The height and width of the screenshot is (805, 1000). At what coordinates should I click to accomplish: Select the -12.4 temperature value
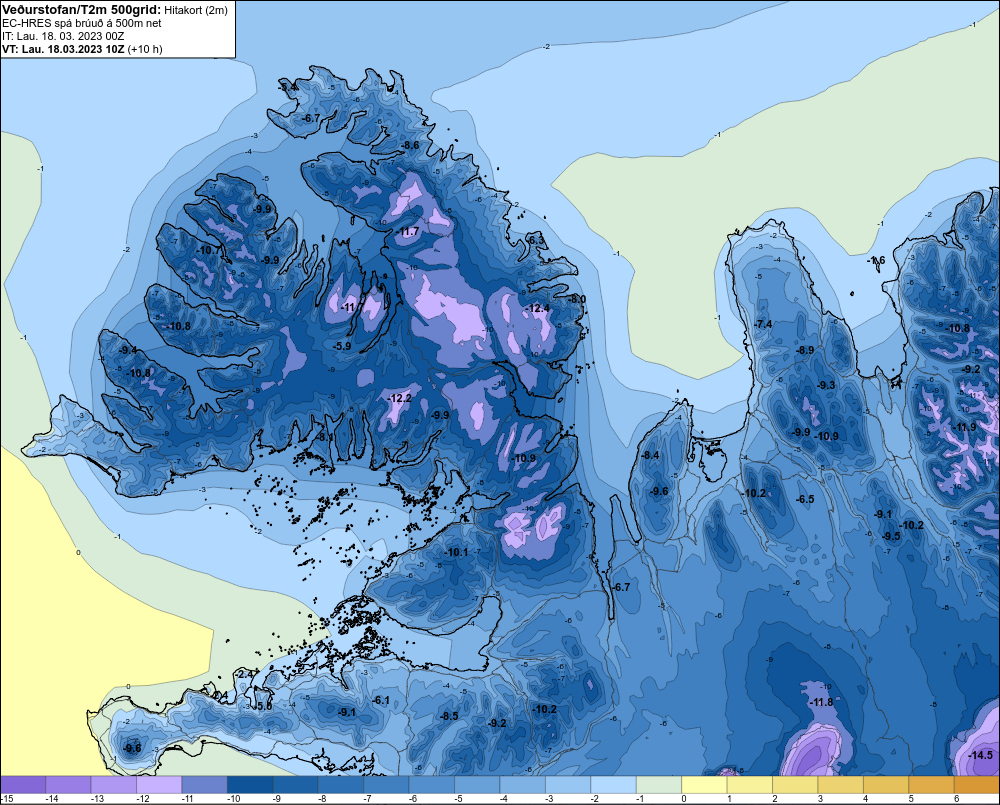point(537,308)
